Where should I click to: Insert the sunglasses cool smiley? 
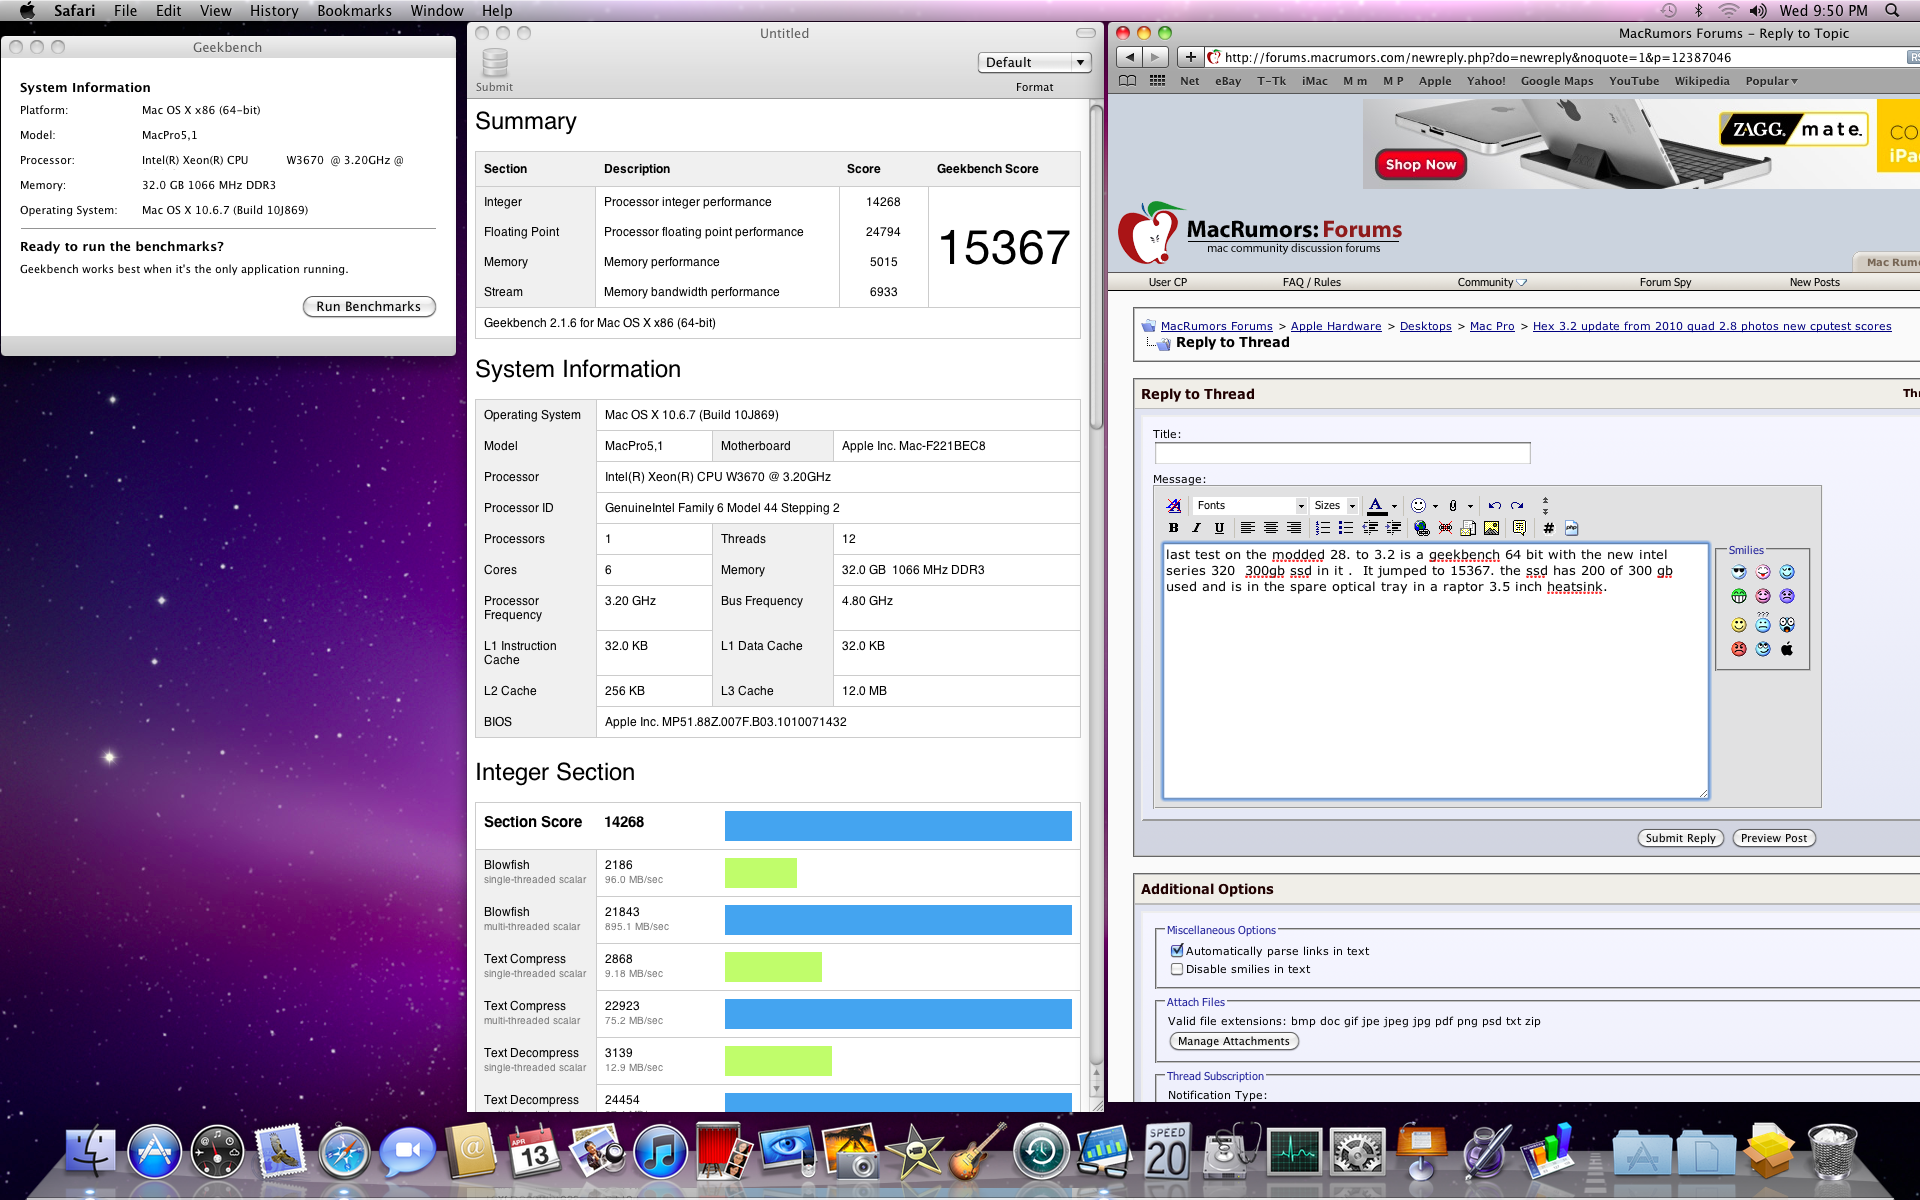[1739, 572]
